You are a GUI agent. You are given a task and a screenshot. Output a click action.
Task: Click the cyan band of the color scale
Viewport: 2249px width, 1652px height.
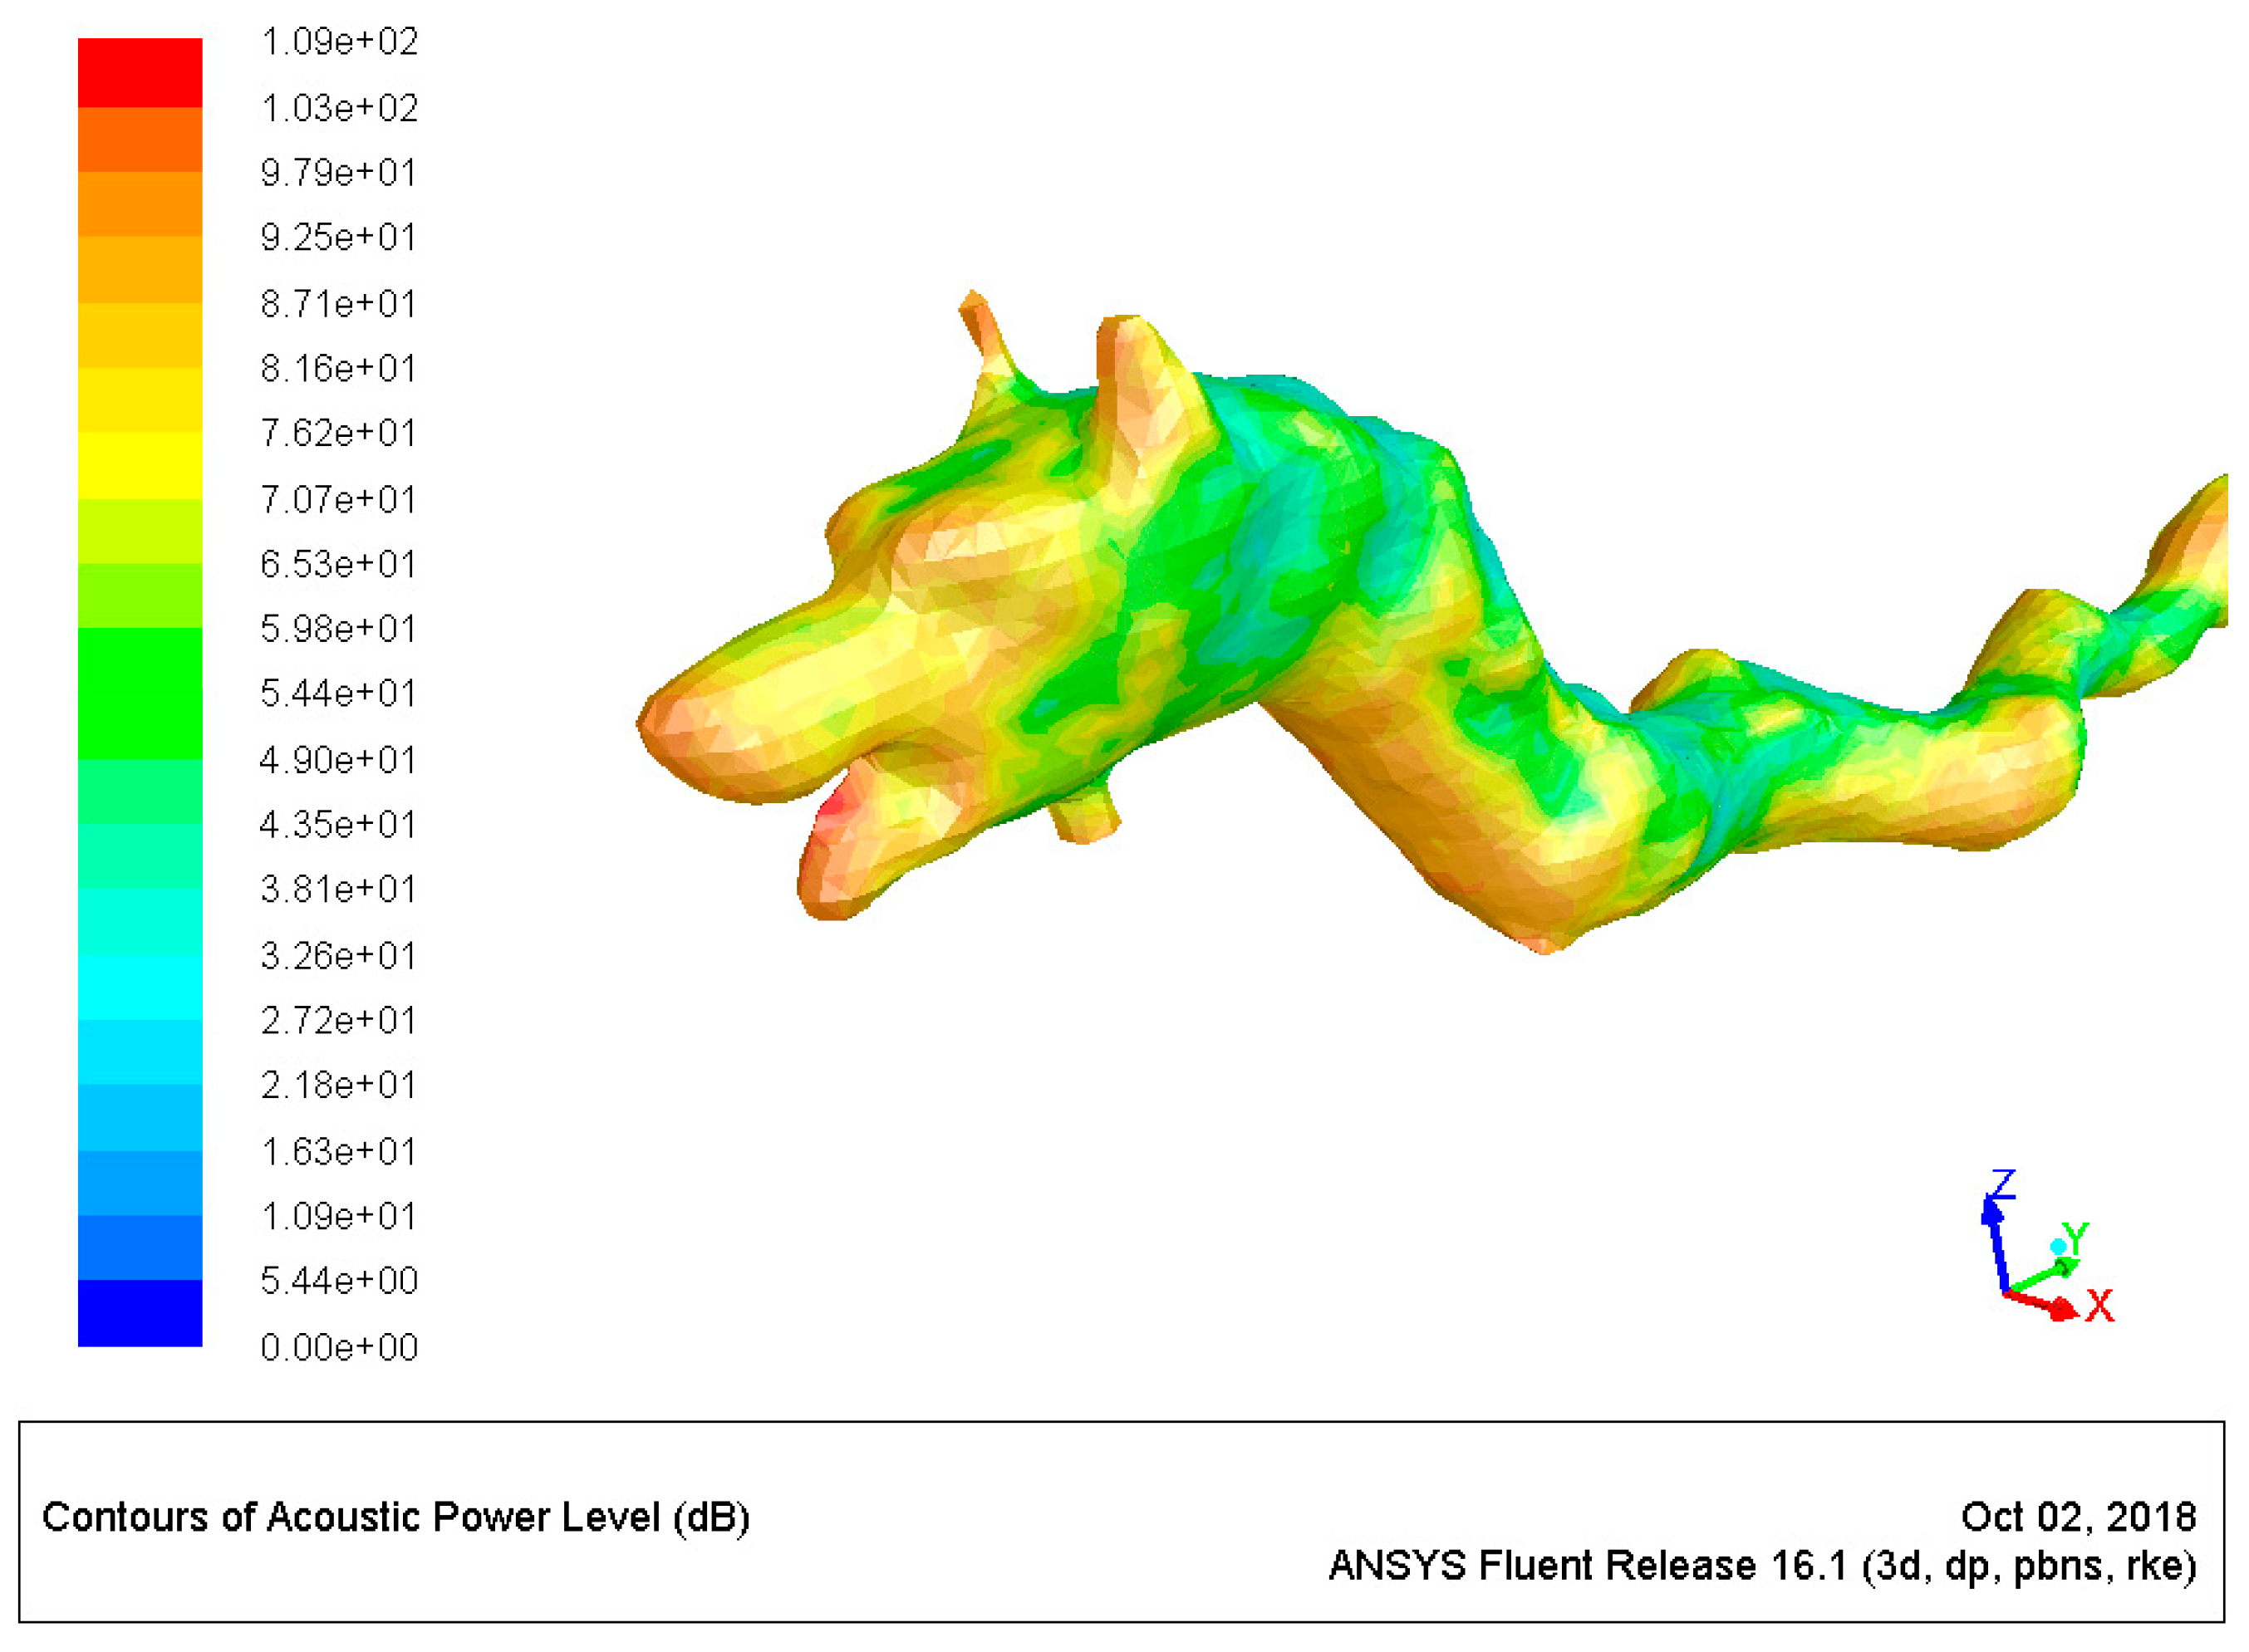[x=140, y=987]
